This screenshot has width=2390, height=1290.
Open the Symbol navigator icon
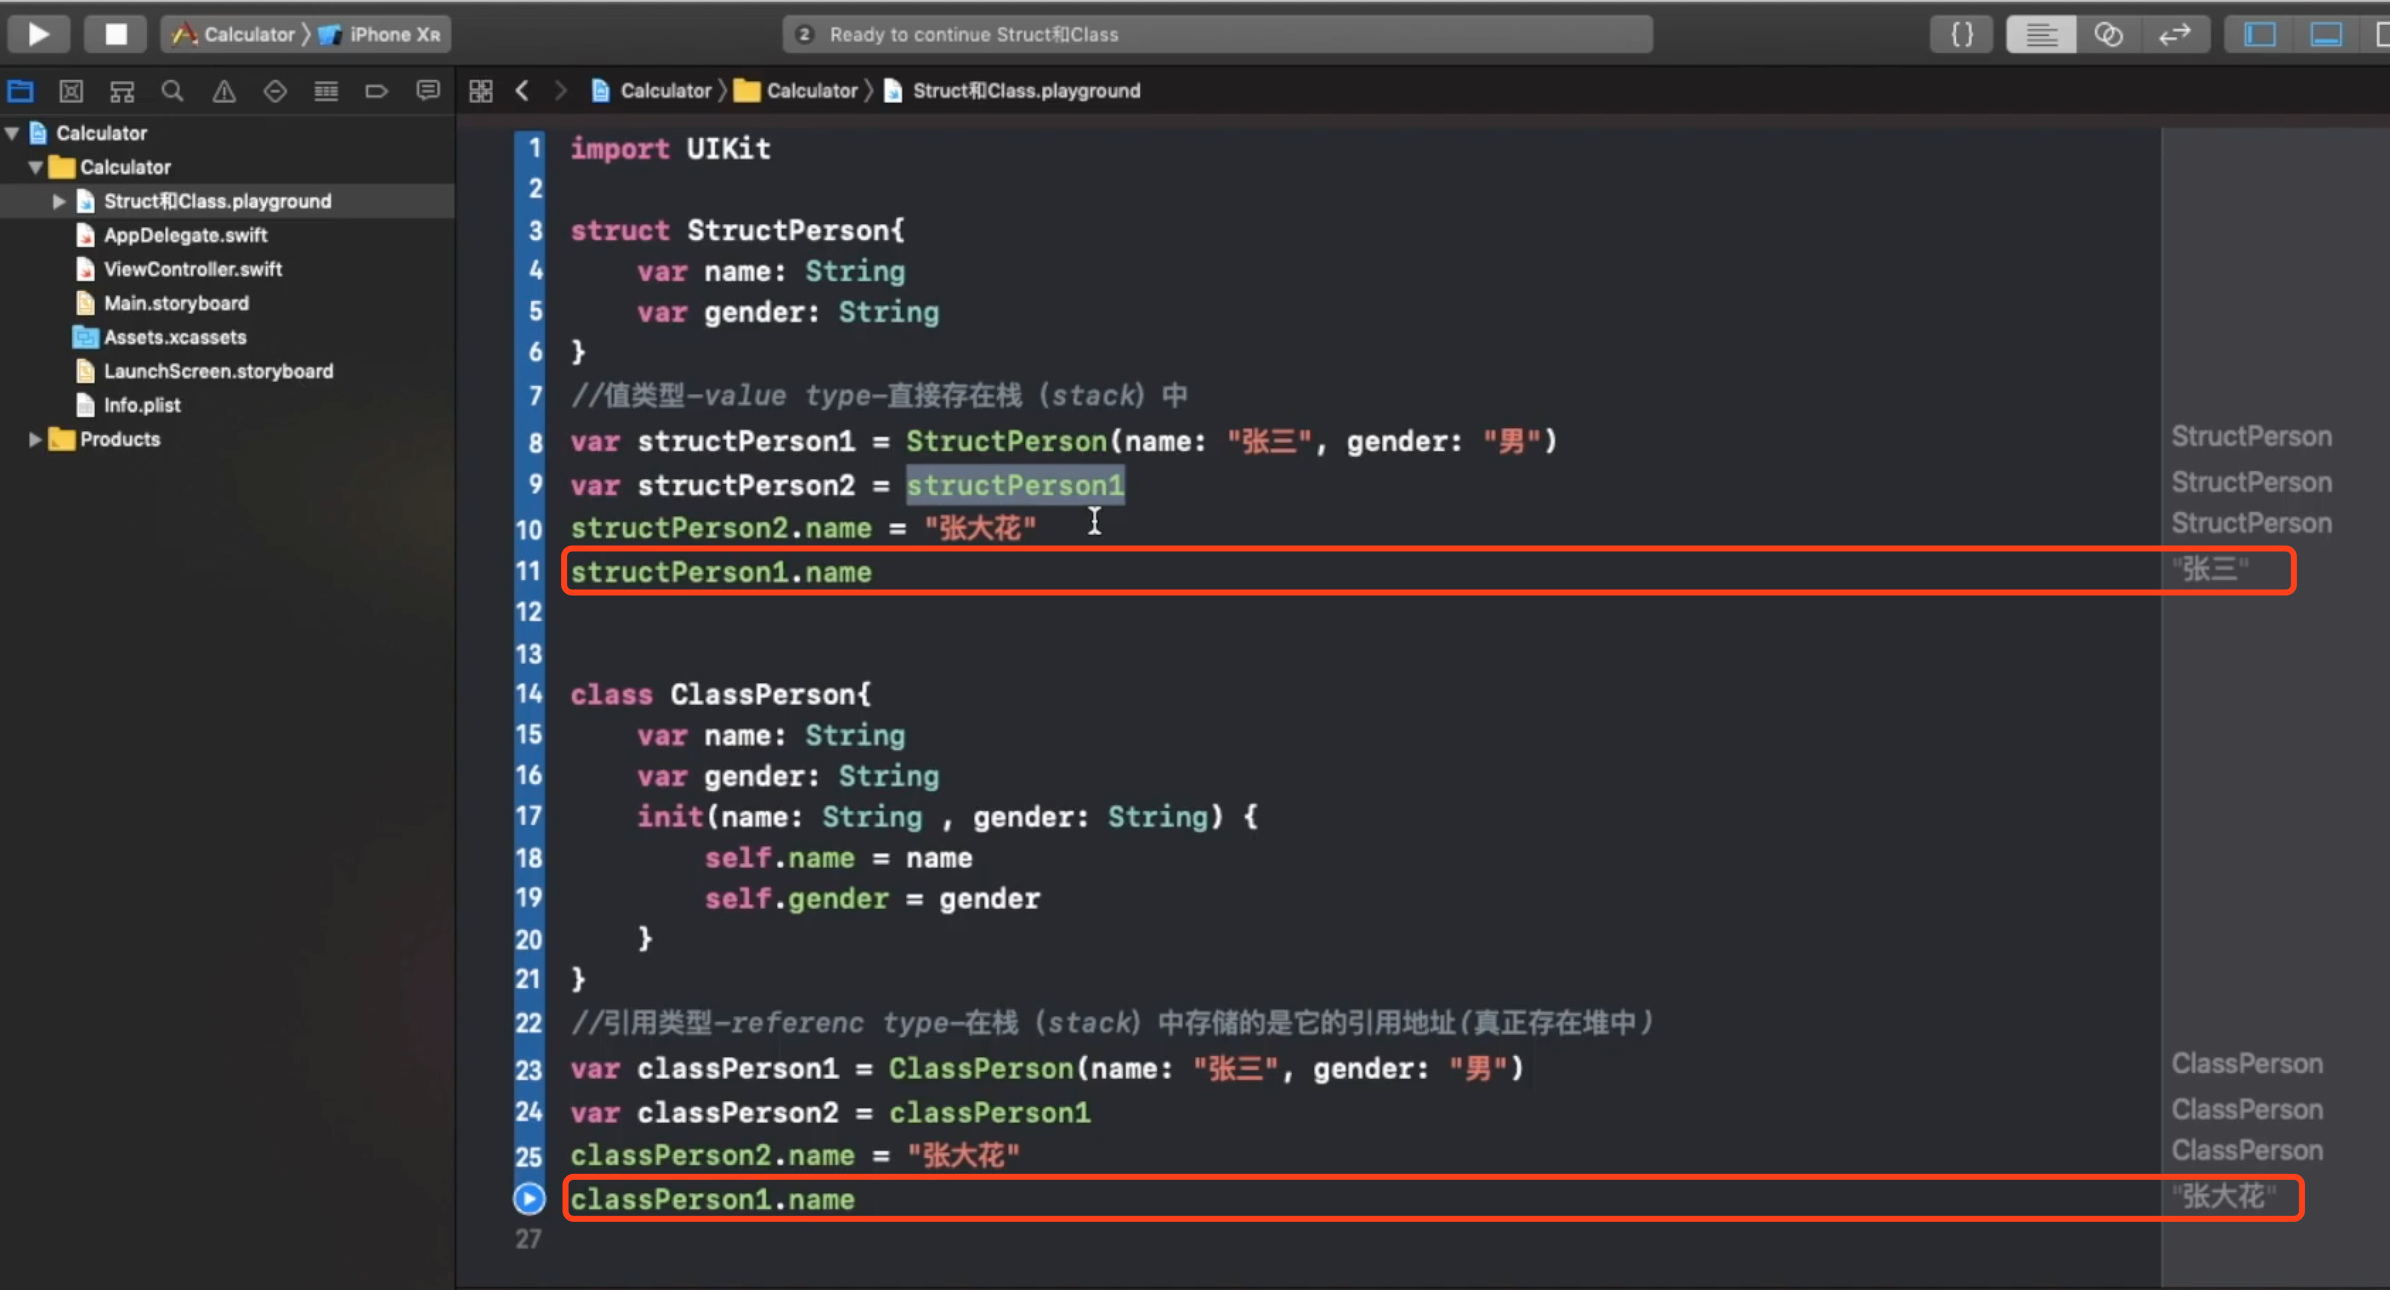122,92
